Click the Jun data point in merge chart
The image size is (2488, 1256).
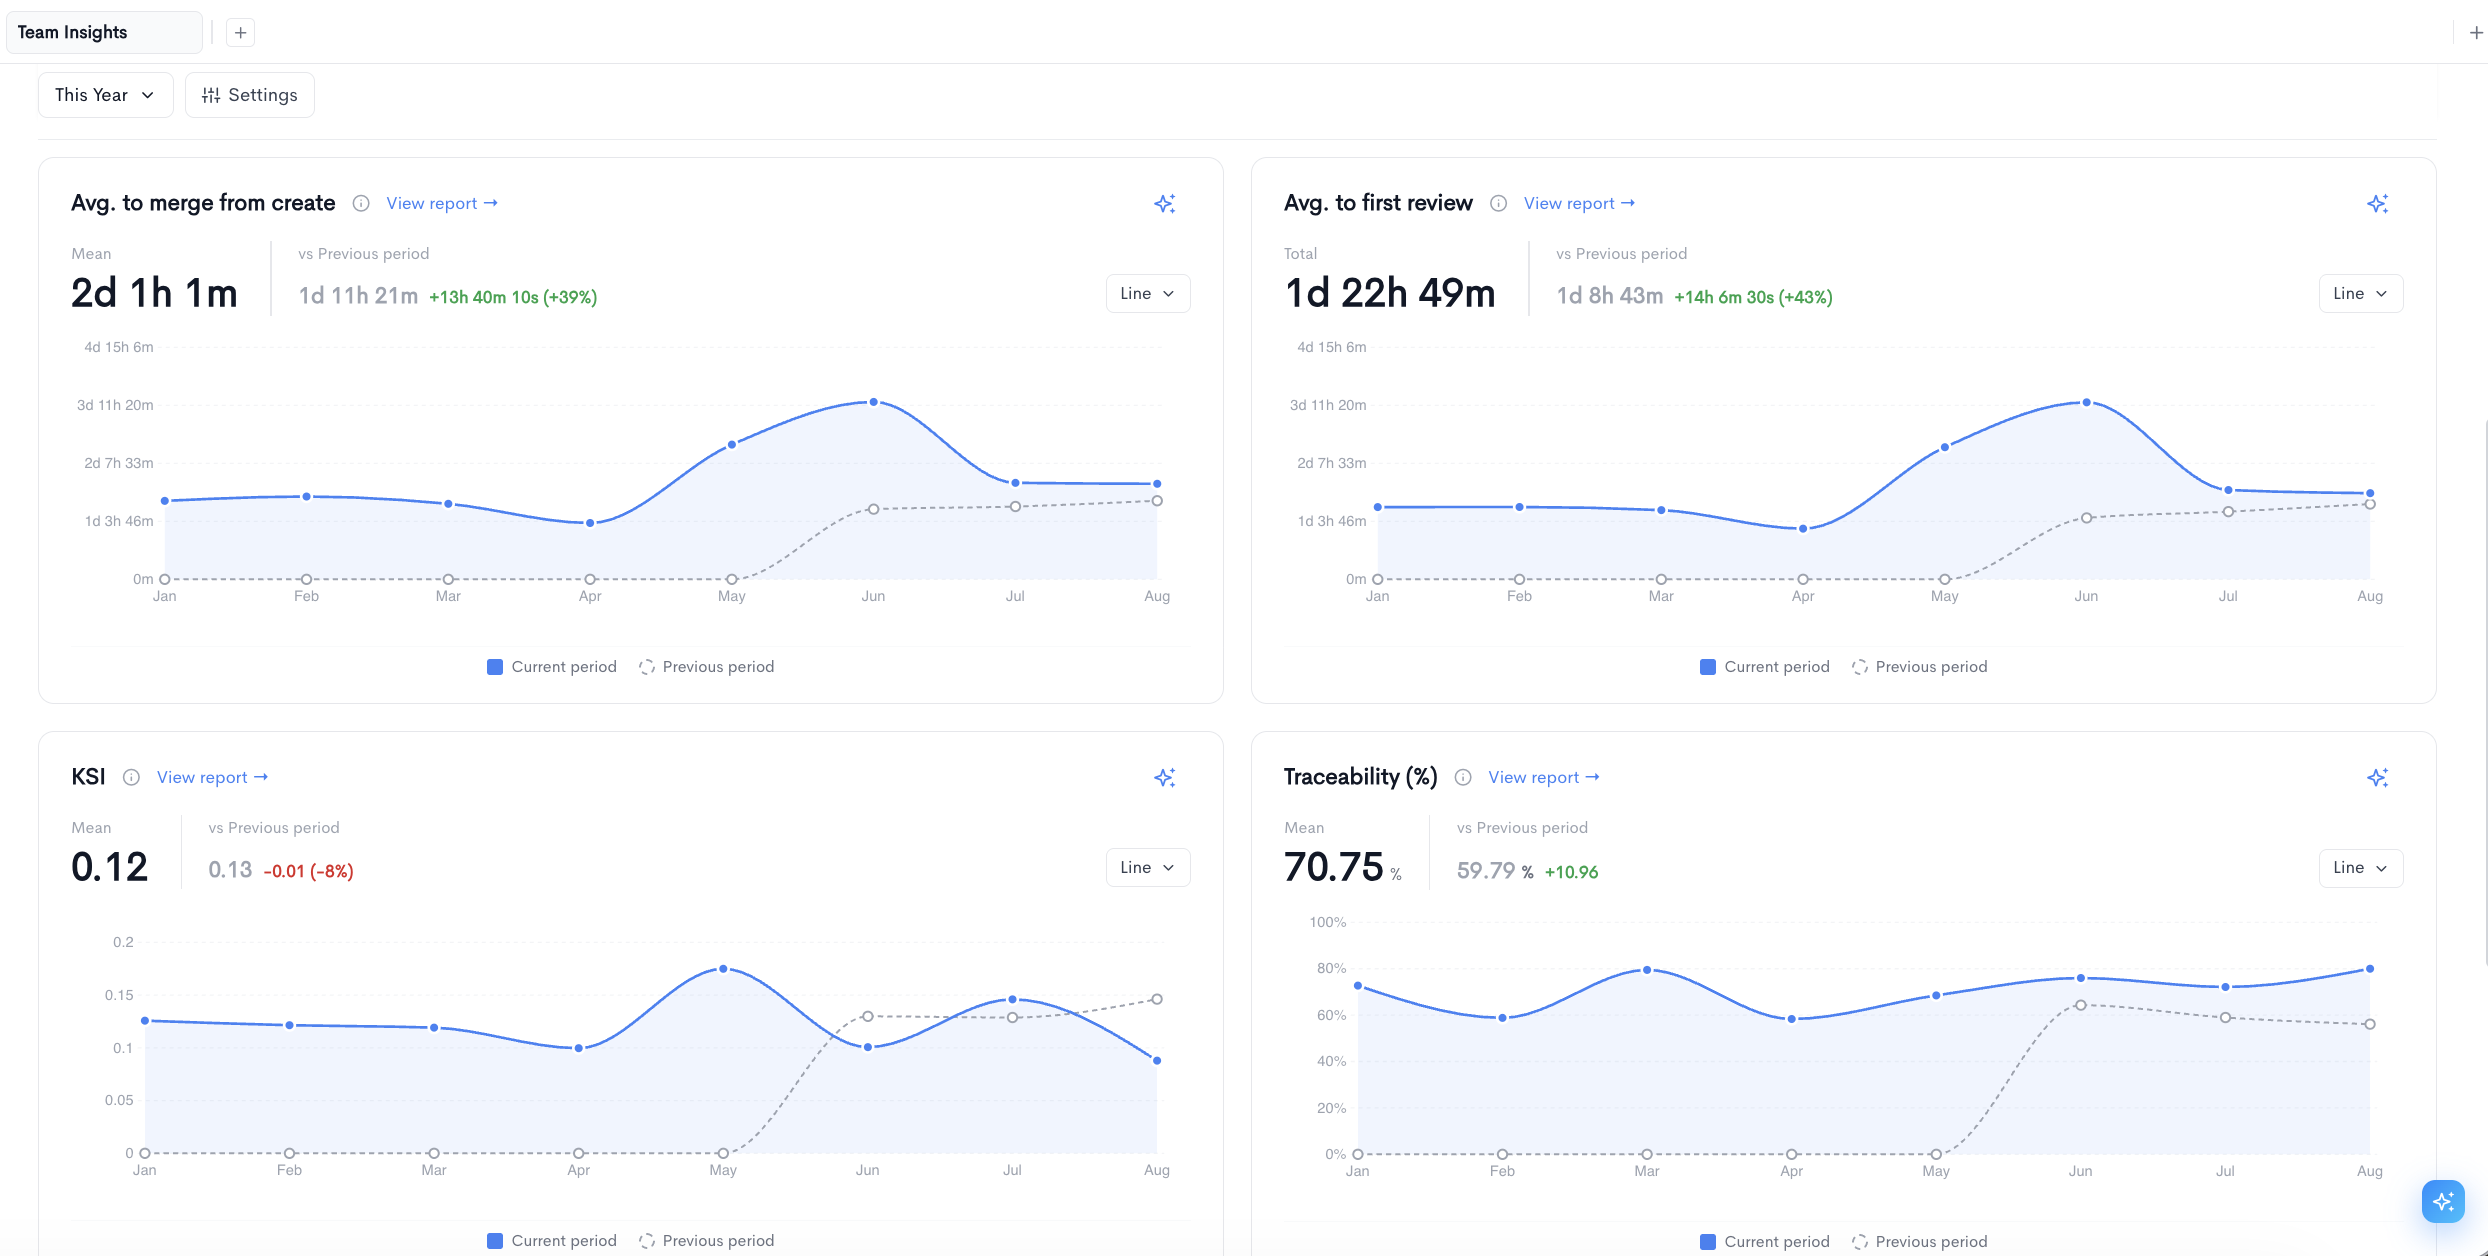coord(873,402)
